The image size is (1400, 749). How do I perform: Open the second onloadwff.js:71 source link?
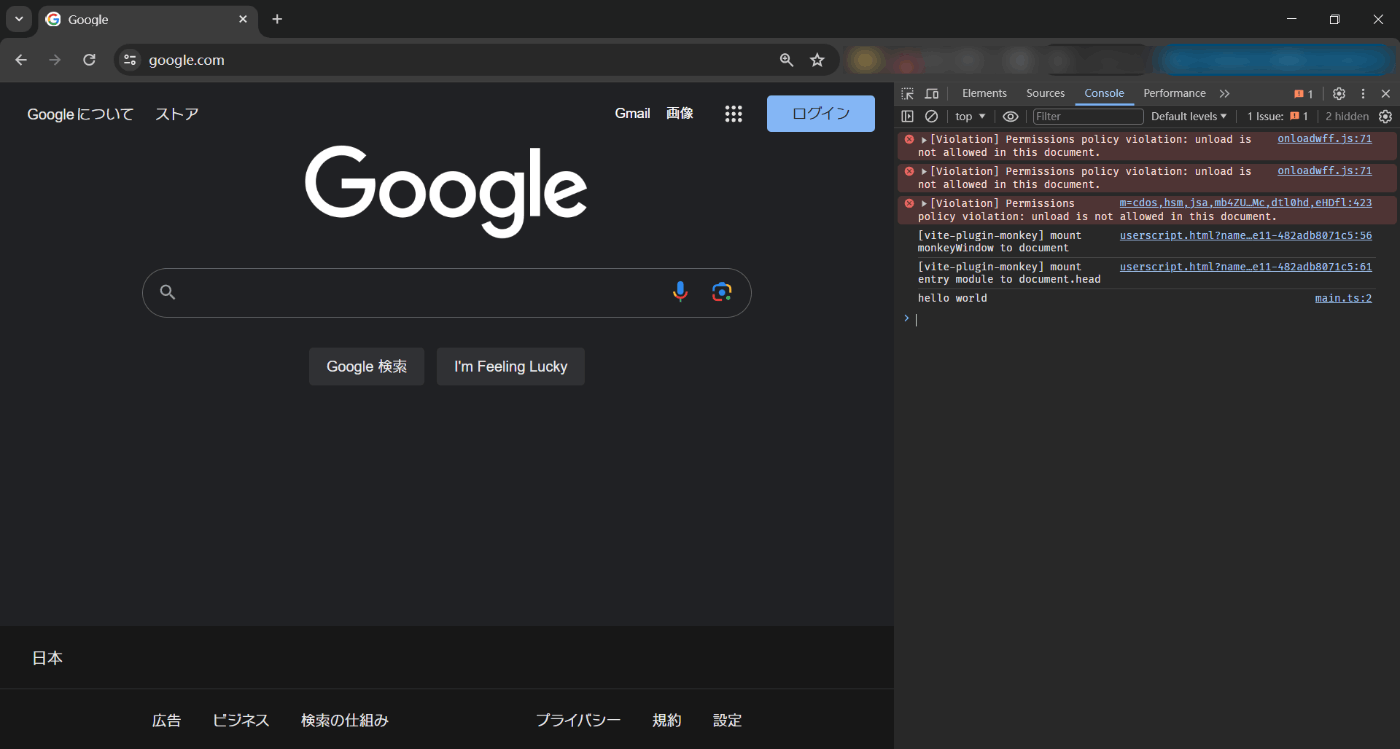pos(1324,171)
